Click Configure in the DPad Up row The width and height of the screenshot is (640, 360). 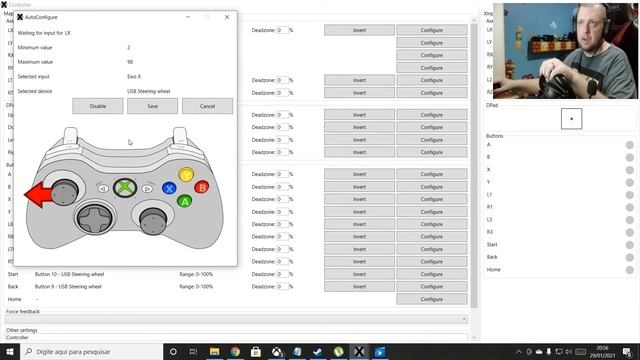point(431,115)
